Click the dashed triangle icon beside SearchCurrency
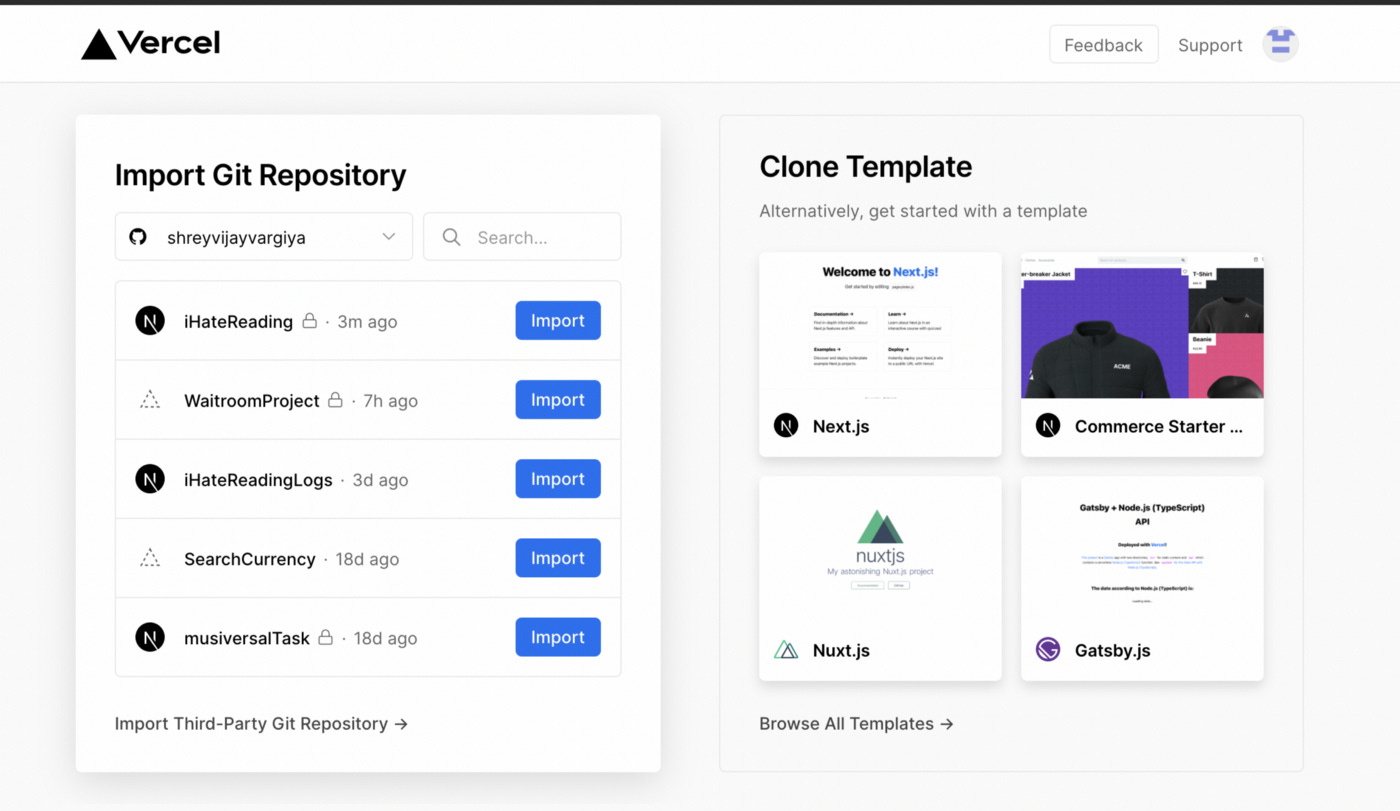The image size is (1400, 811). pos(150,558)
